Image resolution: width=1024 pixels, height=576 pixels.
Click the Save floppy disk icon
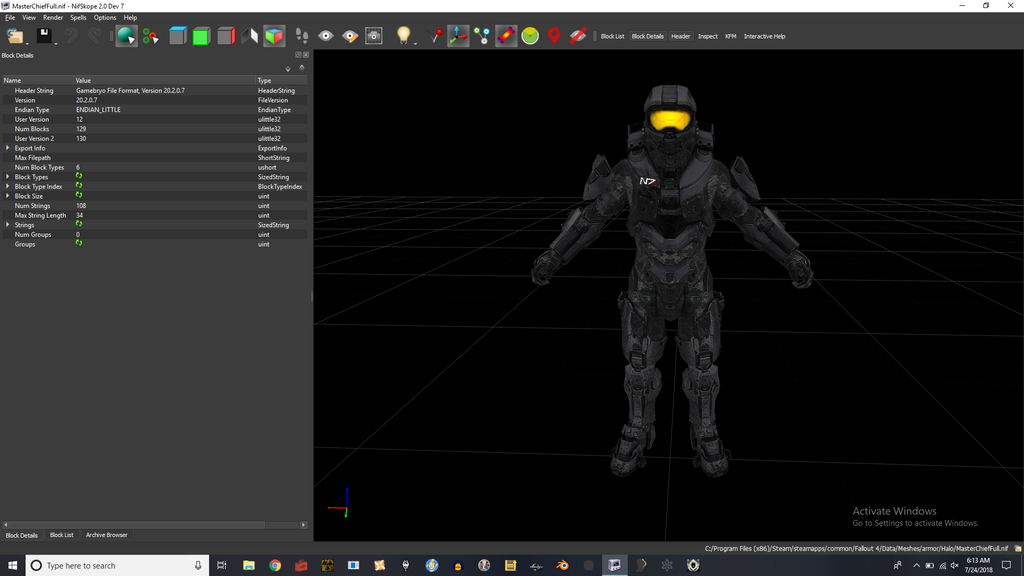[x=44, y=35]
